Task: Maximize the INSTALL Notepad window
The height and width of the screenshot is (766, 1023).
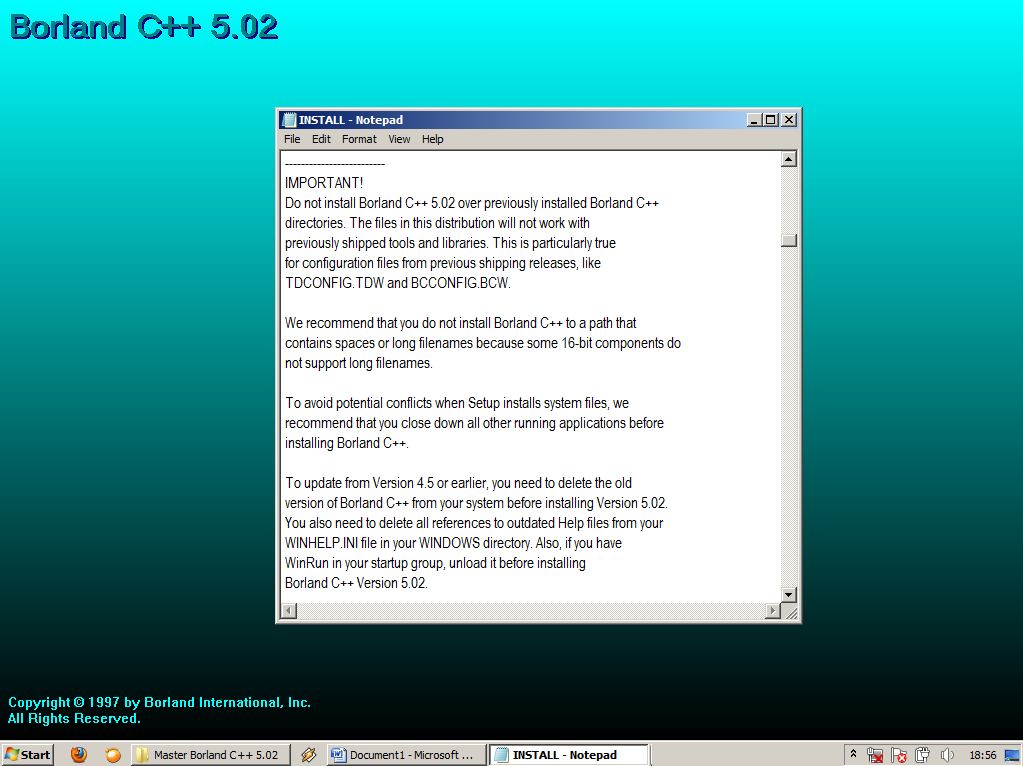Action: coord(771,120)
